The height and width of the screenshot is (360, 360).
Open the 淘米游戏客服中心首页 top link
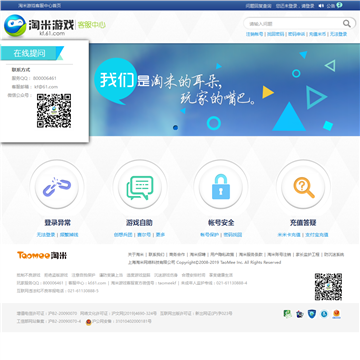coord(39,6)
